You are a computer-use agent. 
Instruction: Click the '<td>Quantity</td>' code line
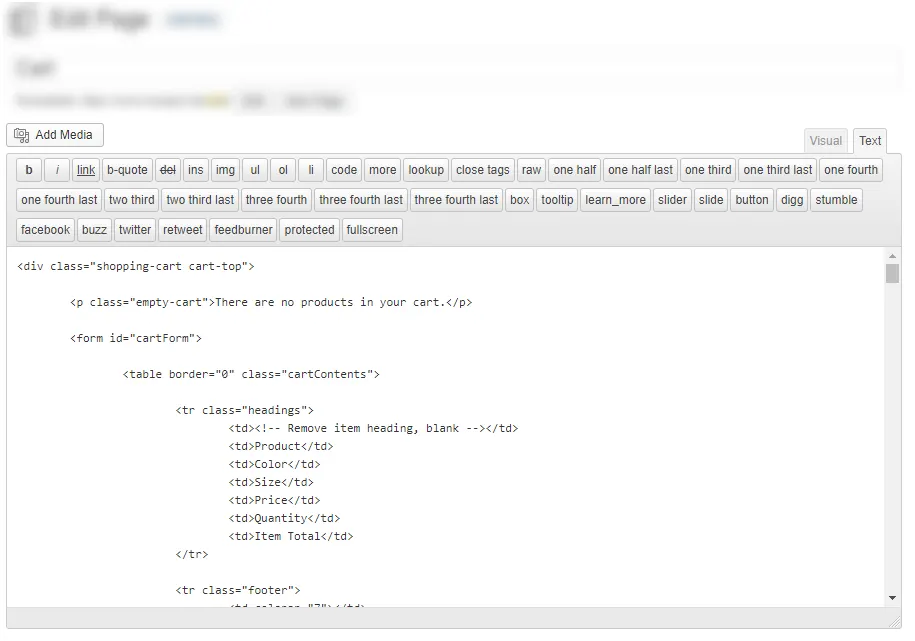284,518
